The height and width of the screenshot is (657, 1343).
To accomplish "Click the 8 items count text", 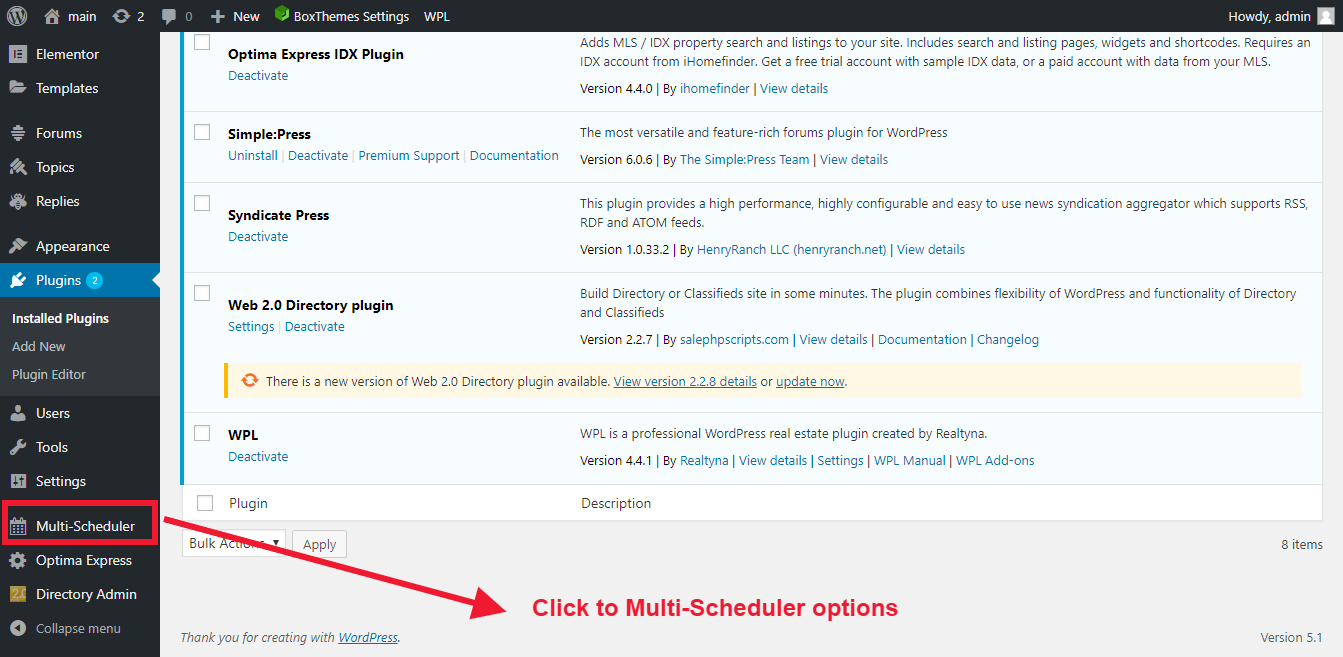I will (x=1302, y=544).
